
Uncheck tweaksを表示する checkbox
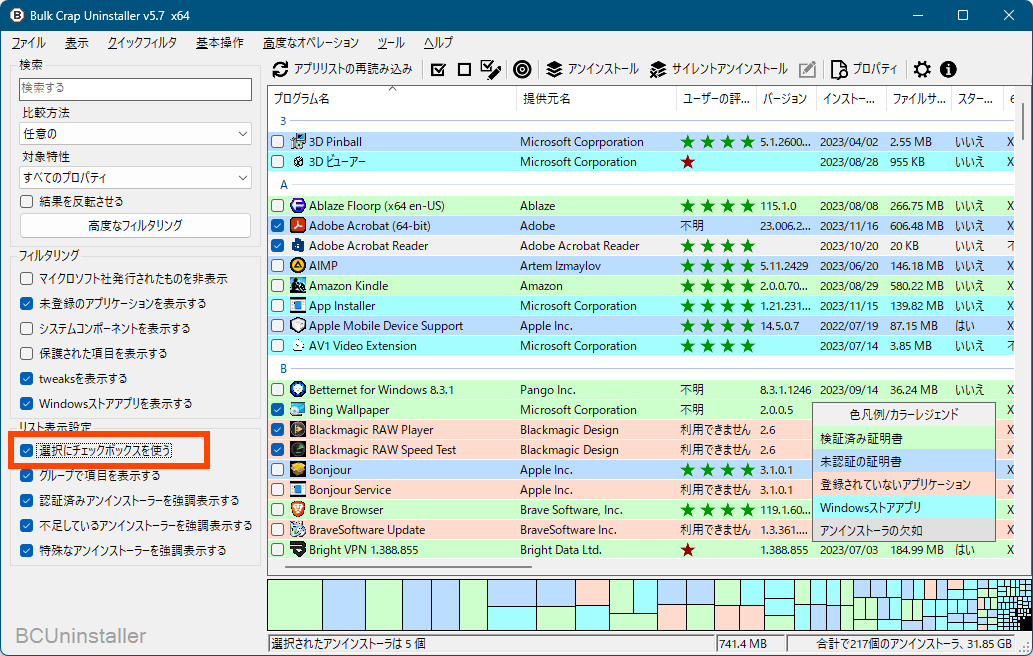(26, 378)
